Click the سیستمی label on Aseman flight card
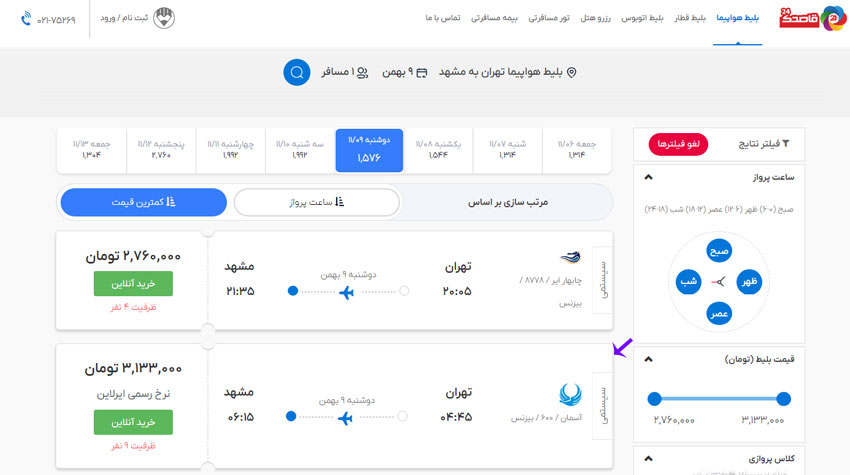 (603, 406)
